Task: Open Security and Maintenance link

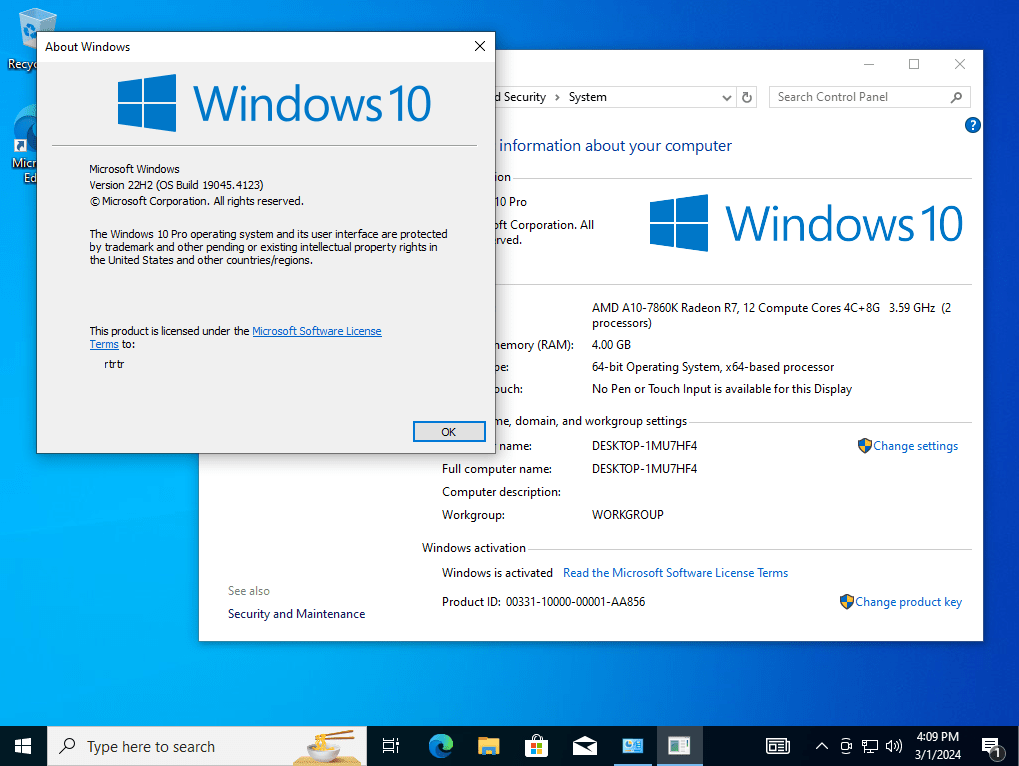Action: pyautogui.click(x=296, y=613)
